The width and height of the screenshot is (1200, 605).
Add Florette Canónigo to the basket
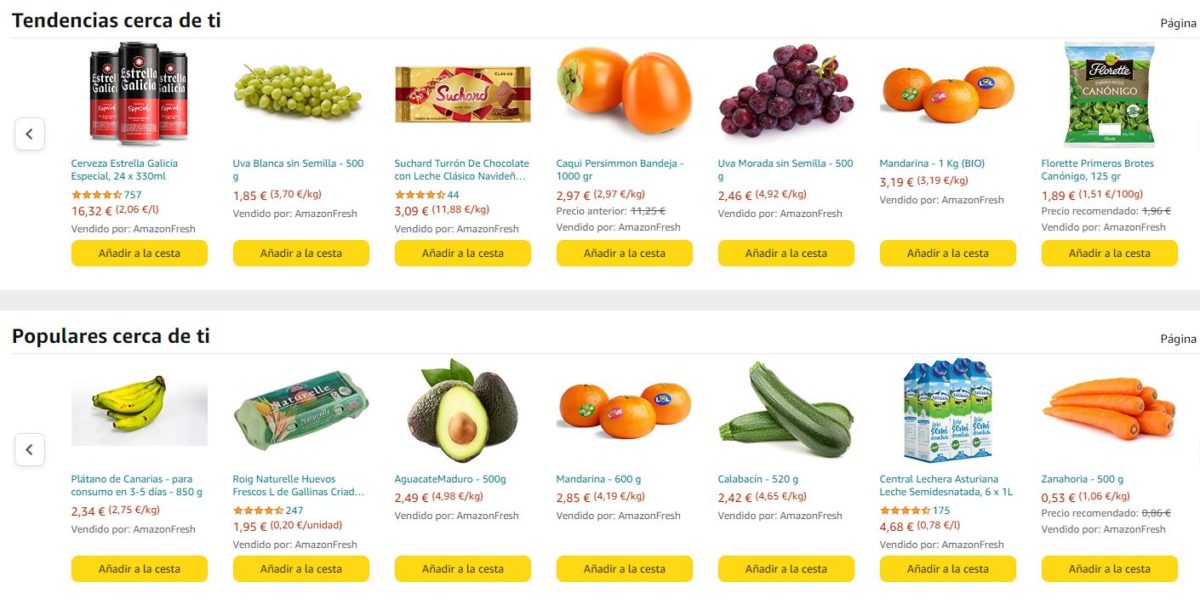[1109, 254]
